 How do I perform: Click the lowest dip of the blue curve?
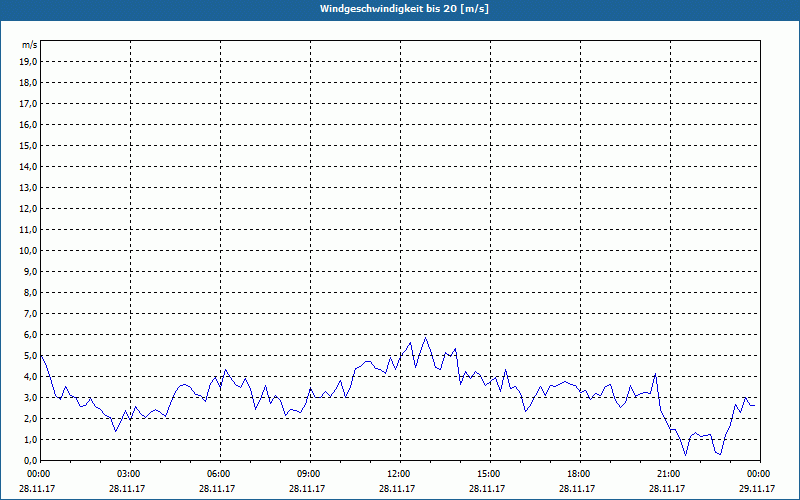click(686, 456)
